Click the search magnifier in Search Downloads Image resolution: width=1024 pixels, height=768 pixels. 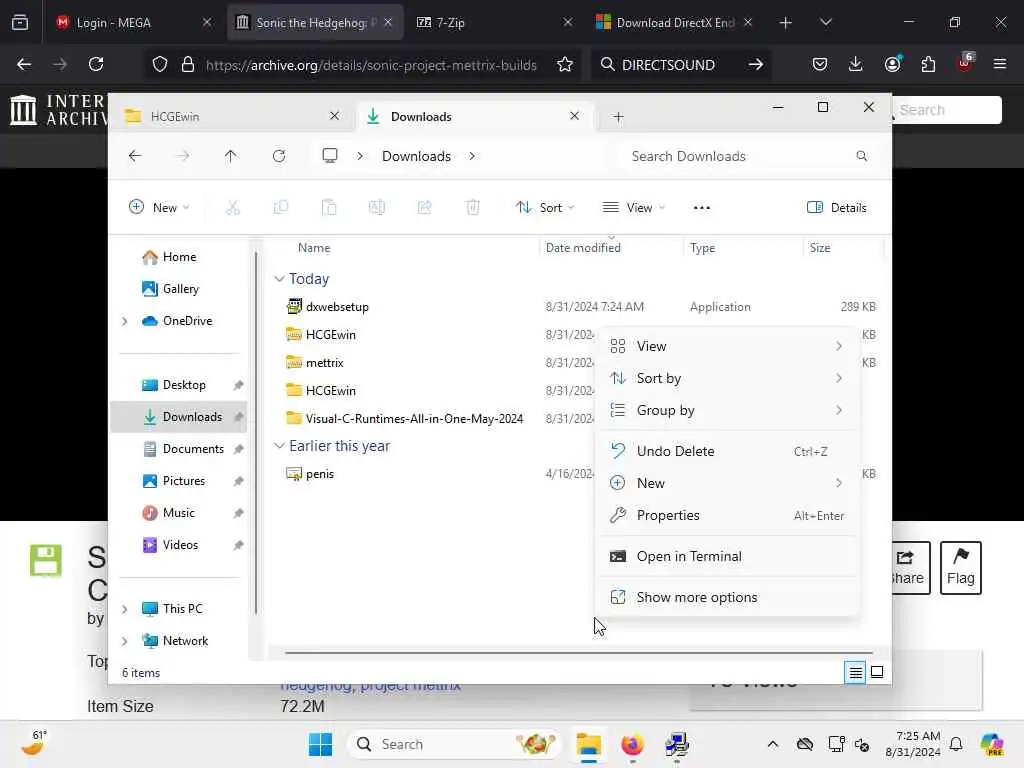coord(861,156)
